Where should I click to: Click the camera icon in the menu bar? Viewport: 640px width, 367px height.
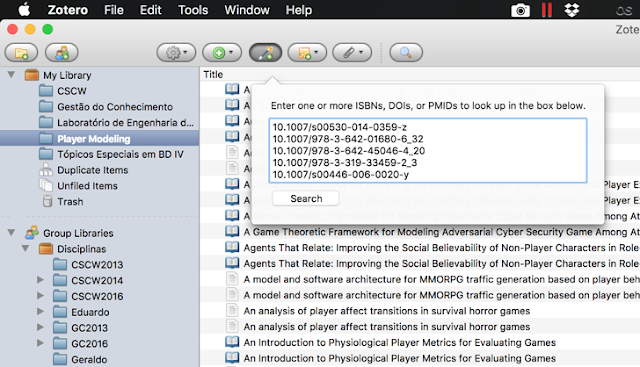coord(520,10)
